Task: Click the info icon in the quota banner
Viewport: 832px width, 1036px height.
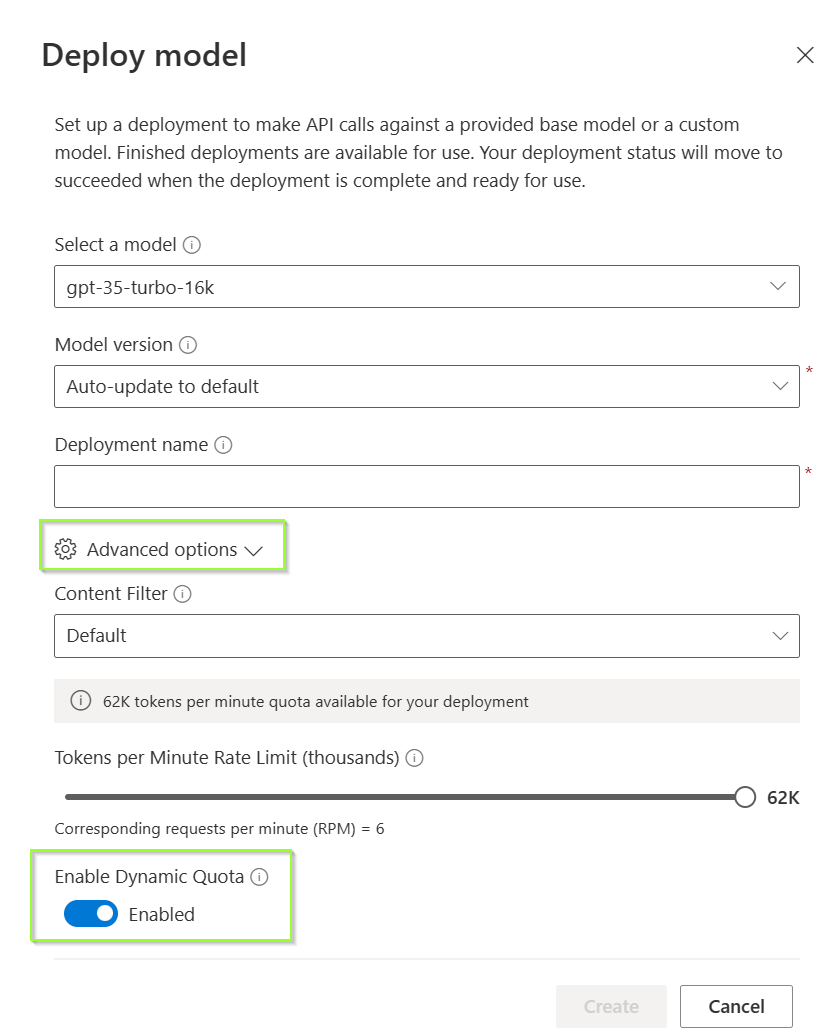Action: click(80, 701)
